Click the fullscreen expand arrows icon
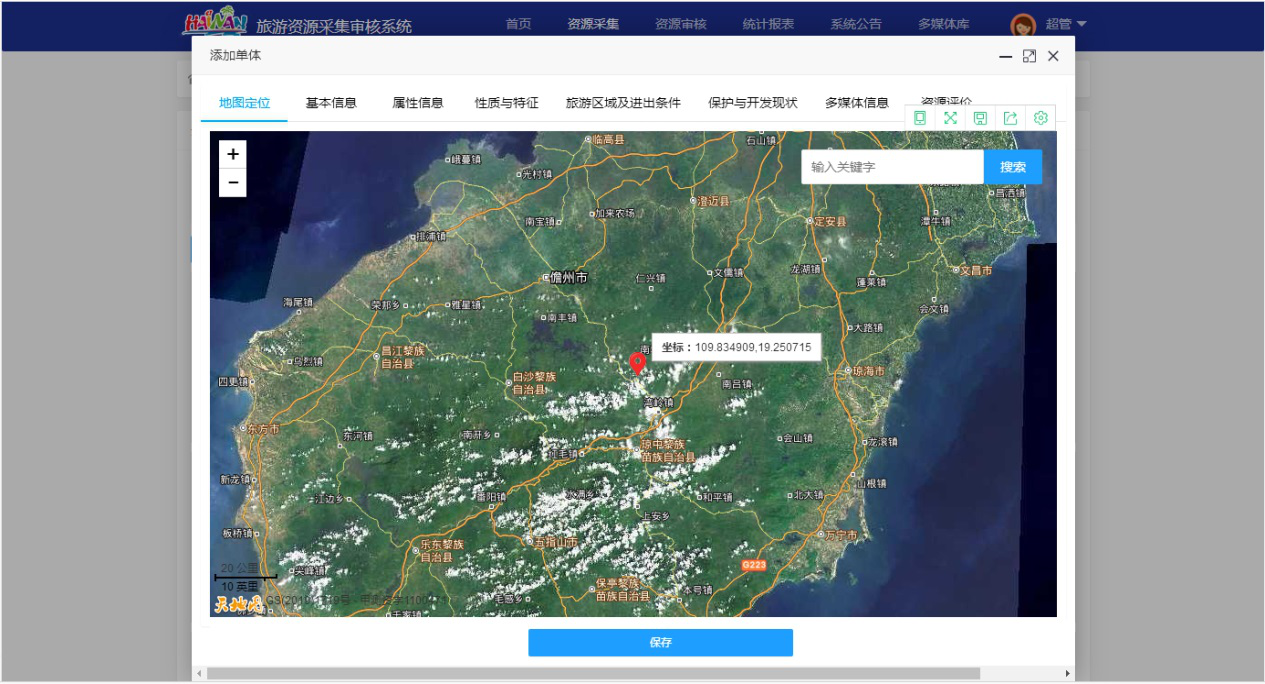Screen dimensions: 1265x684 [950, 118]
